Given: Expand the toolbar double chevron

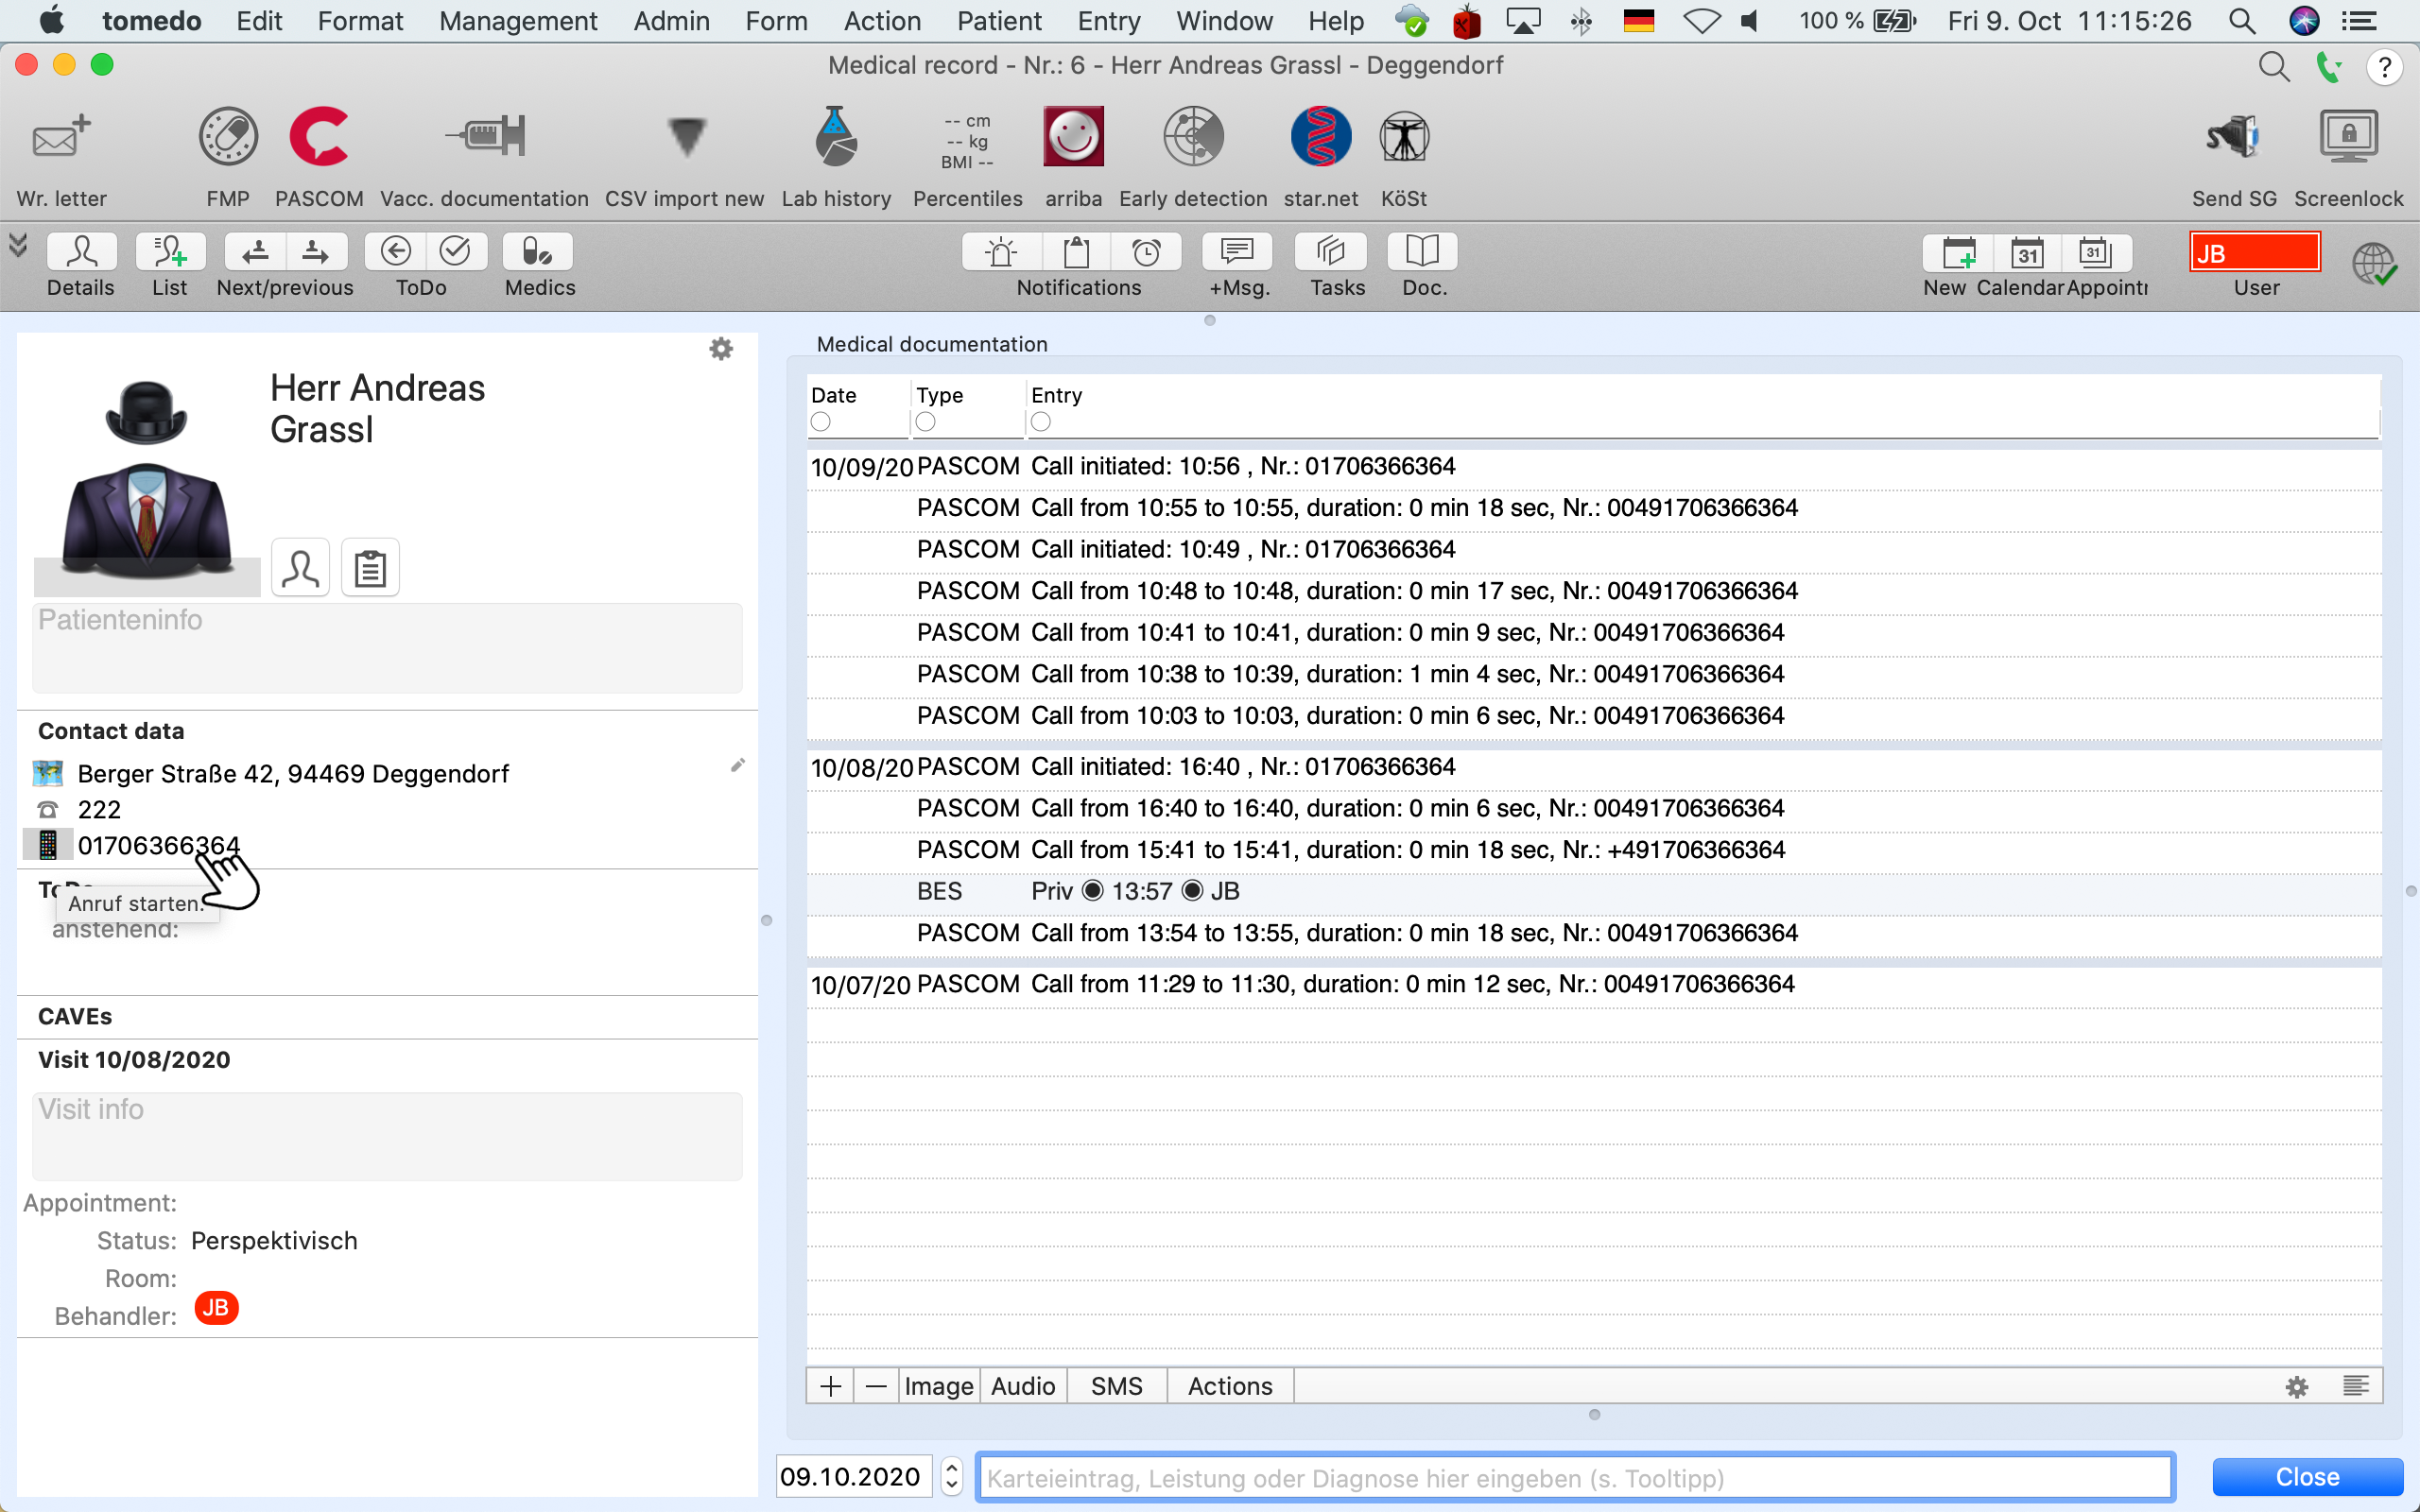Looking at the screenshot, I should pos(18,245).
